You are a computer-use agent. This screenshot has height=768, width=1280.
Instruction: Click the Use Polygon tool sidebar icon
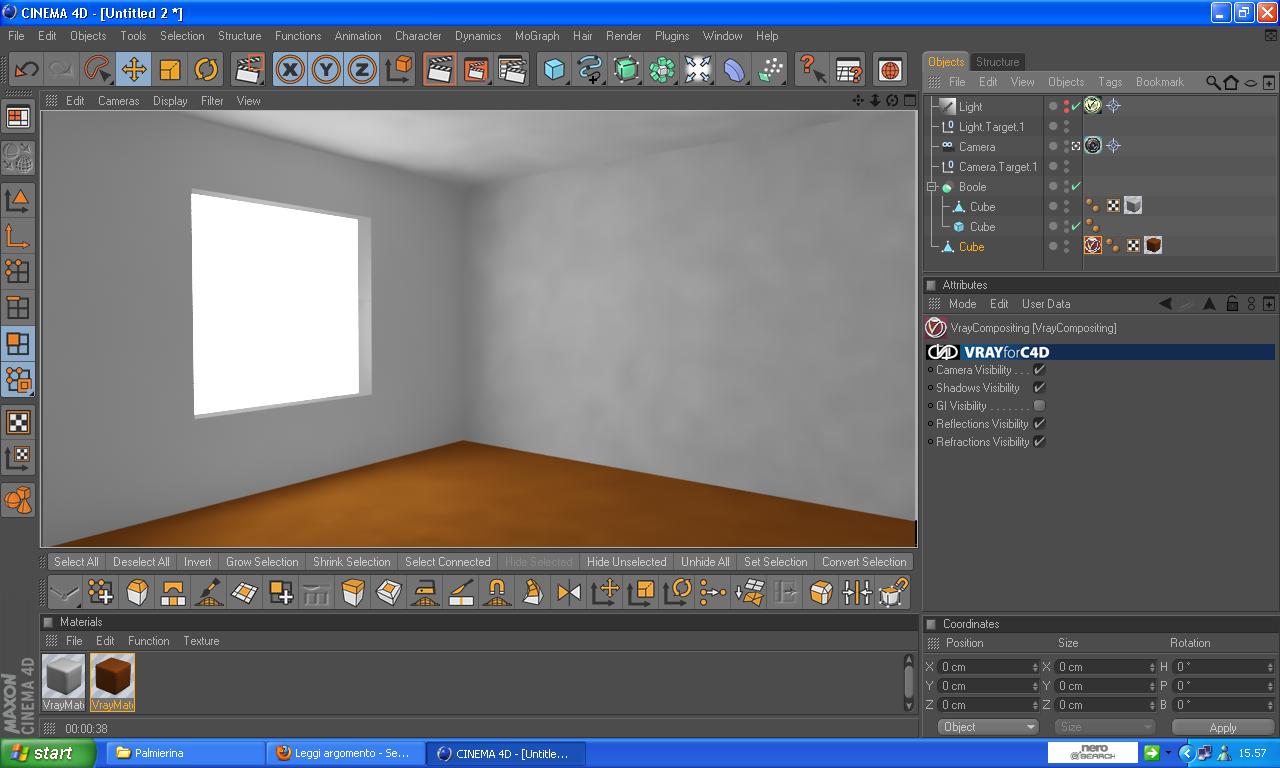[x=18, y=343]
